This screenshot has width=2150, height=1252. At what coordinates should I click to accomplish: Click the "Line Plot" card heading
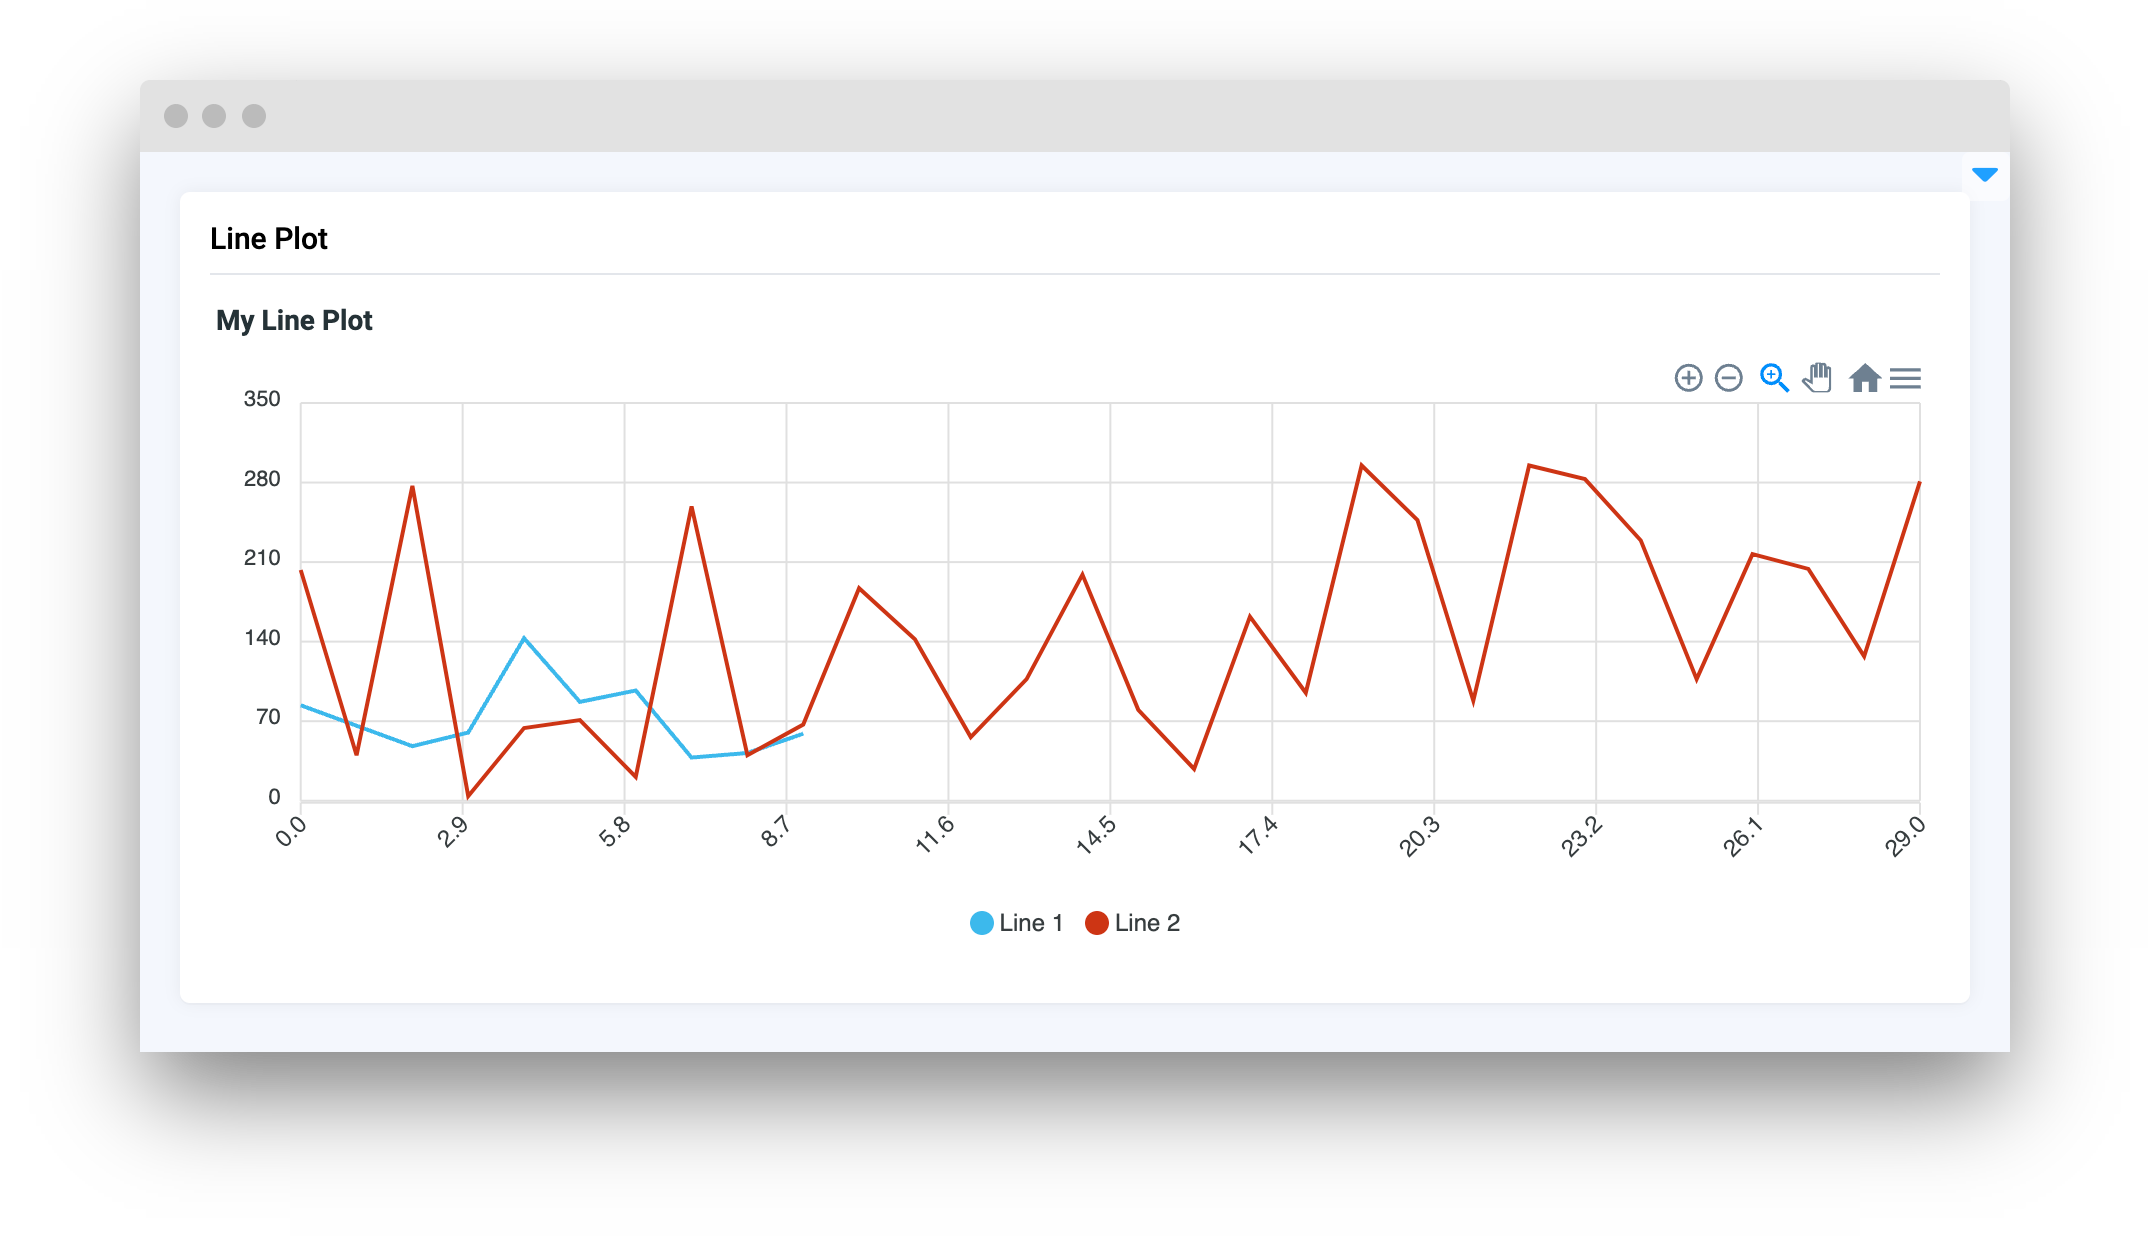tap(268, 239)
